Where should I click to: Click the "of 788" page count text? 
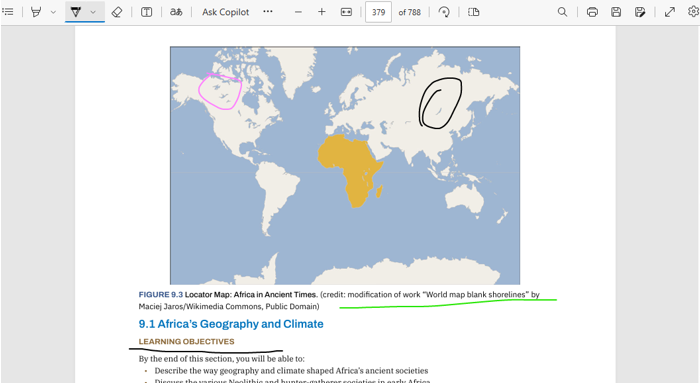pyautogui.click(x=409, y=12)
